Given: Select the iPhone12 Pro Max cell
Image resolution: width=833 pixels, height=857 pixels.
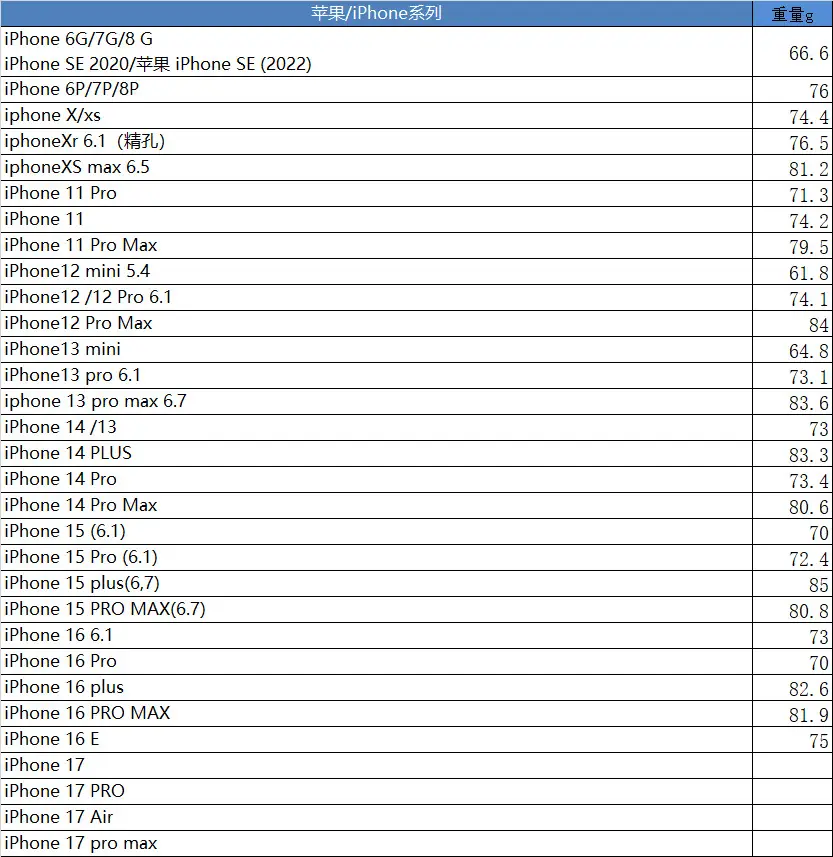Looking at the screenshot, I should point(376,324).
